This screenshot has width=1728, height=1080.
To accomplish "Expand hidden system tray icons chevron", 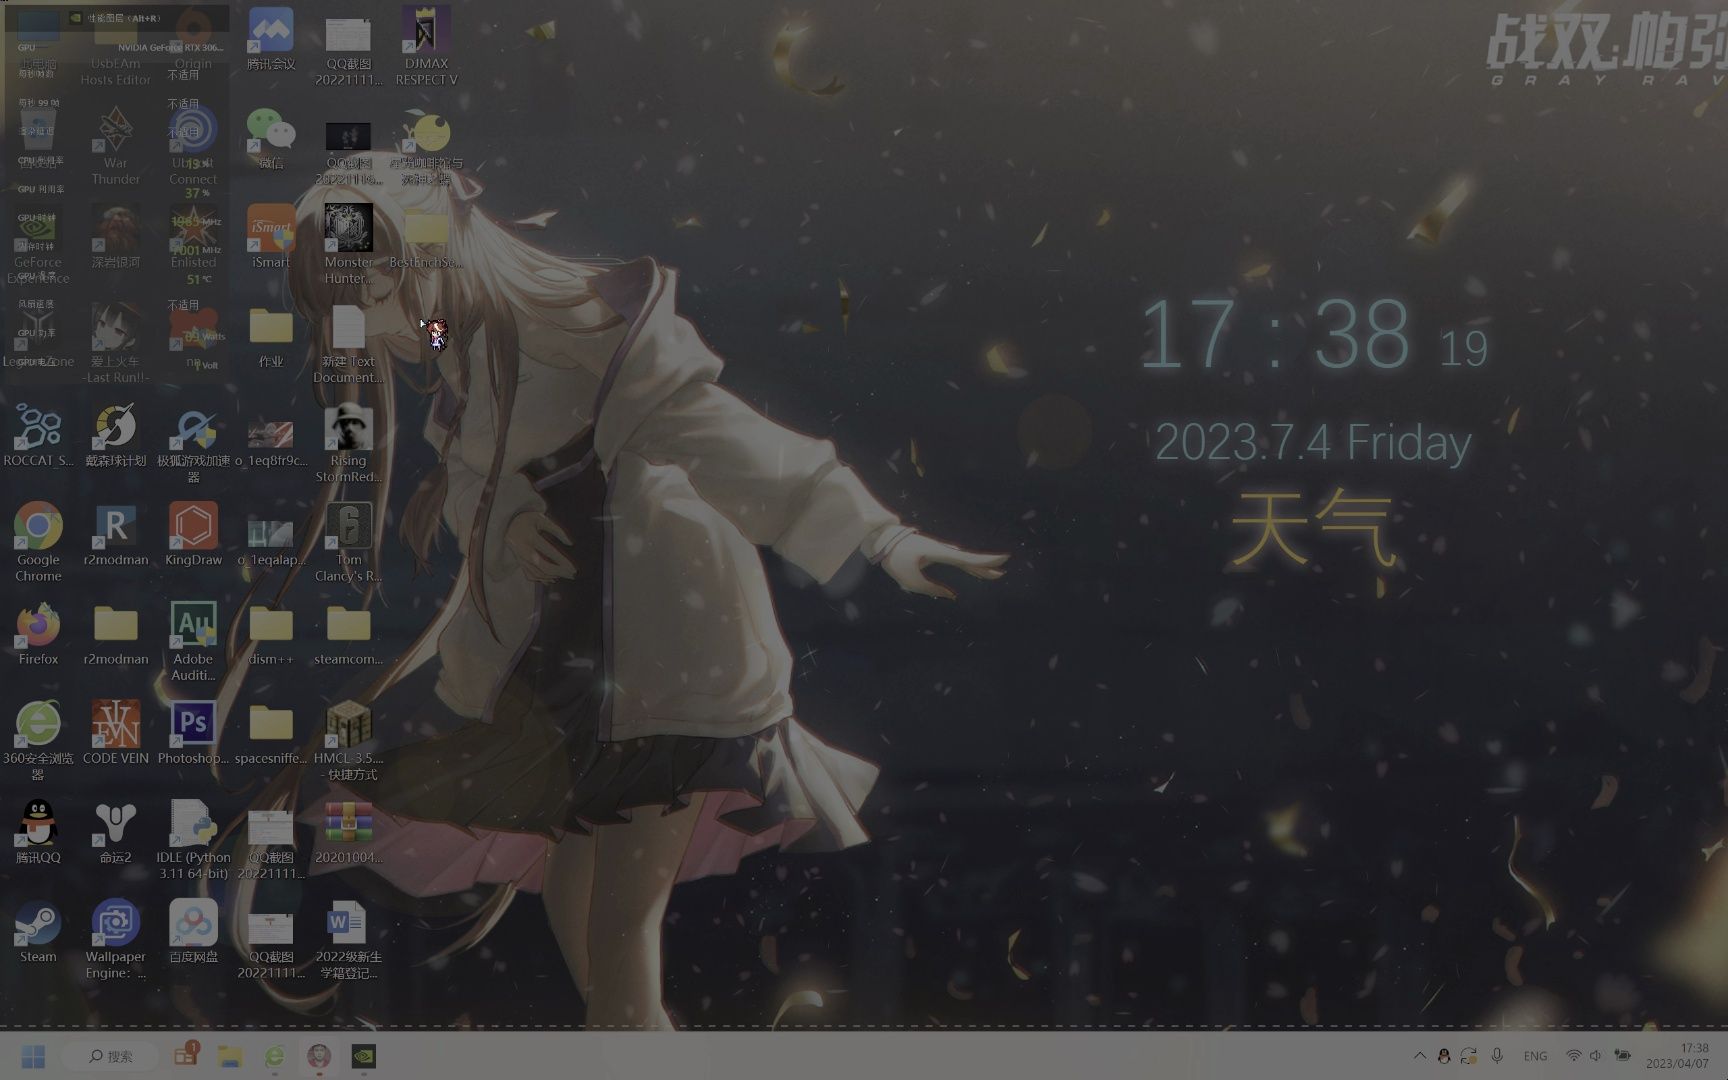I will click(x=1420, y=1055).
